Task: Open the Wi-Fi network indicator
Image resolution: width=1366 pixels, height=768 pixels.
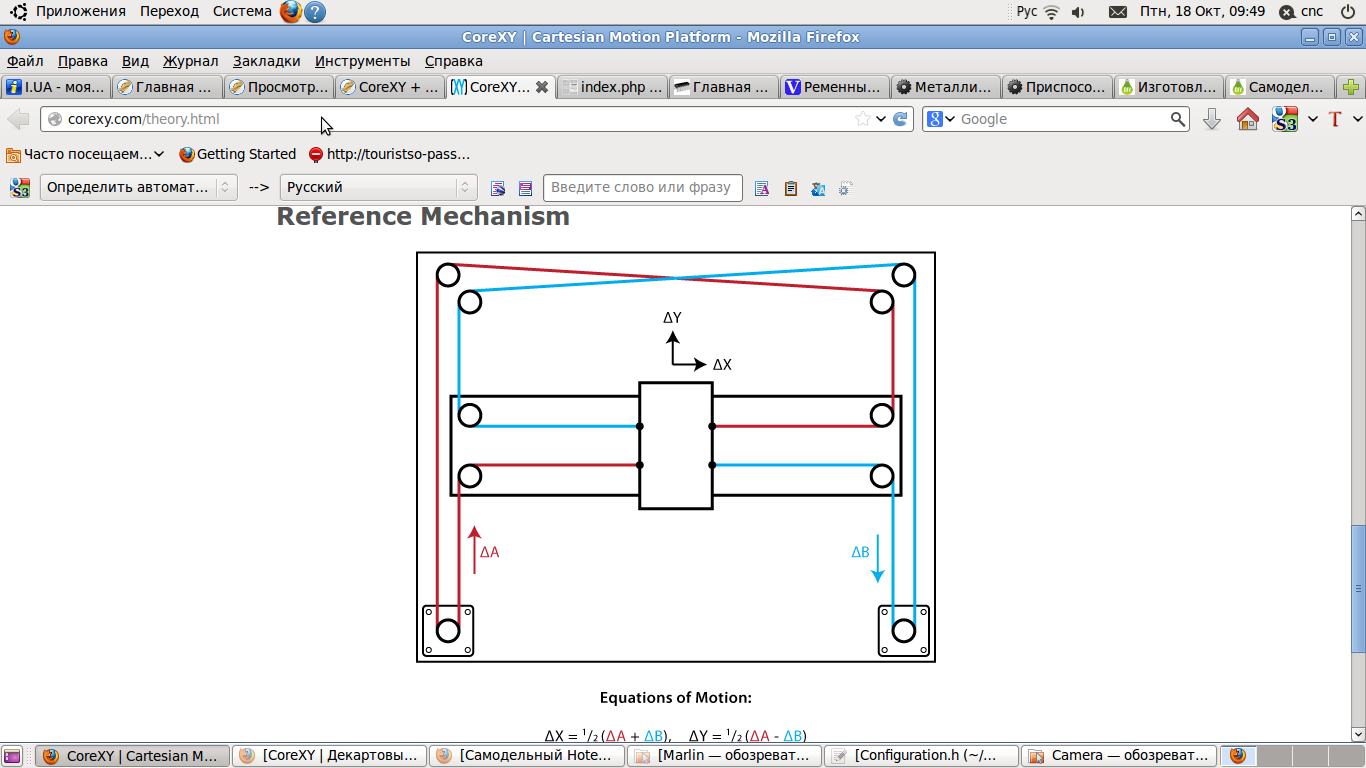Action: point(1052,12)
